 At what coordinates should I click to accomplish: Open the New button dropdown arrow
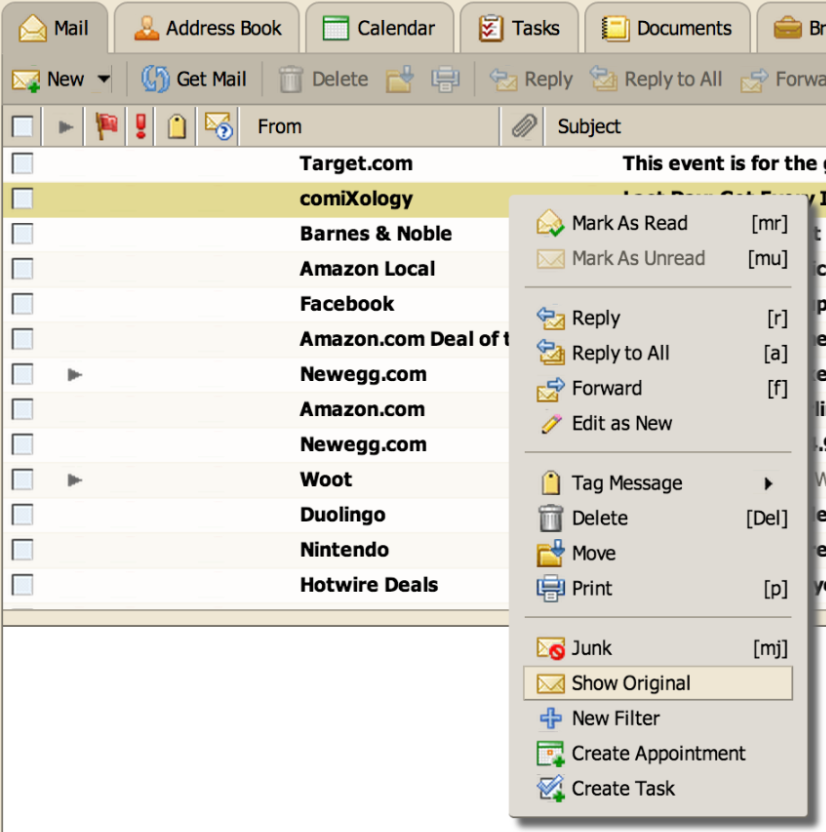coord(104,79)
